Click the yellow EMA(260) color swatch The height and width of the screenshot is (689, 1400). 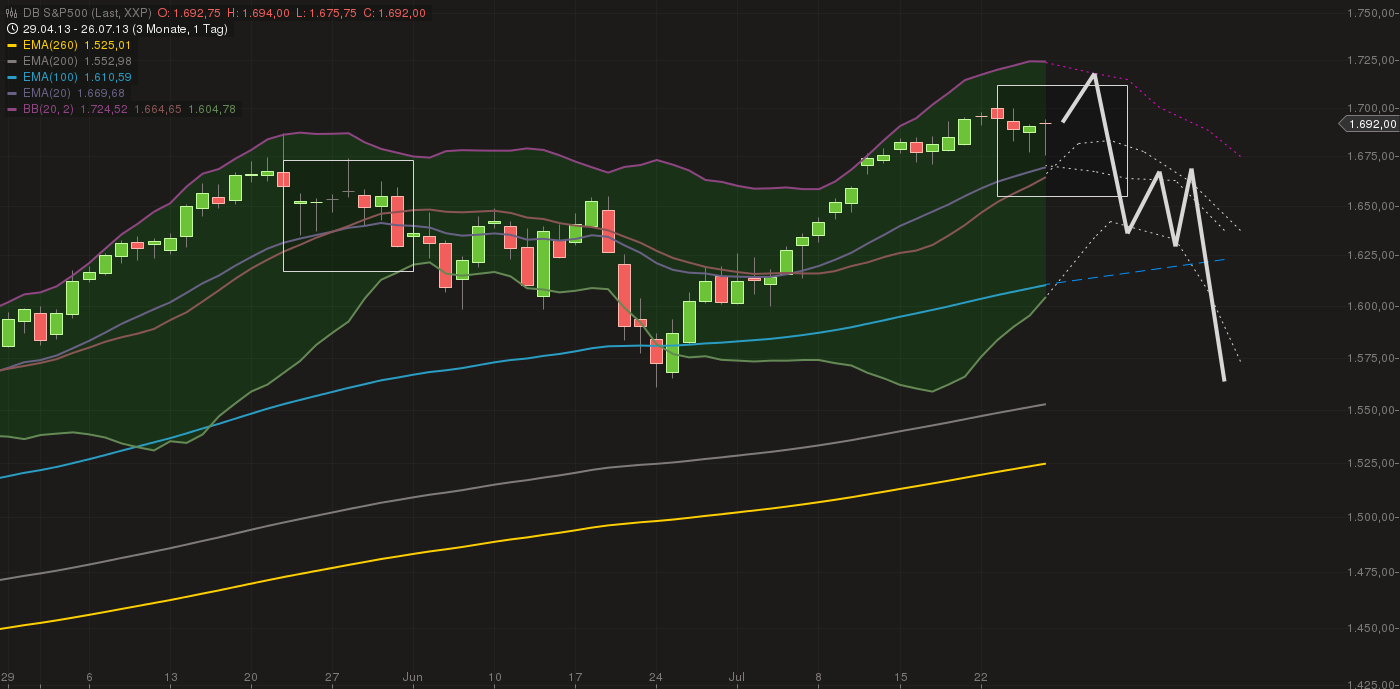[x=12, y=45]
